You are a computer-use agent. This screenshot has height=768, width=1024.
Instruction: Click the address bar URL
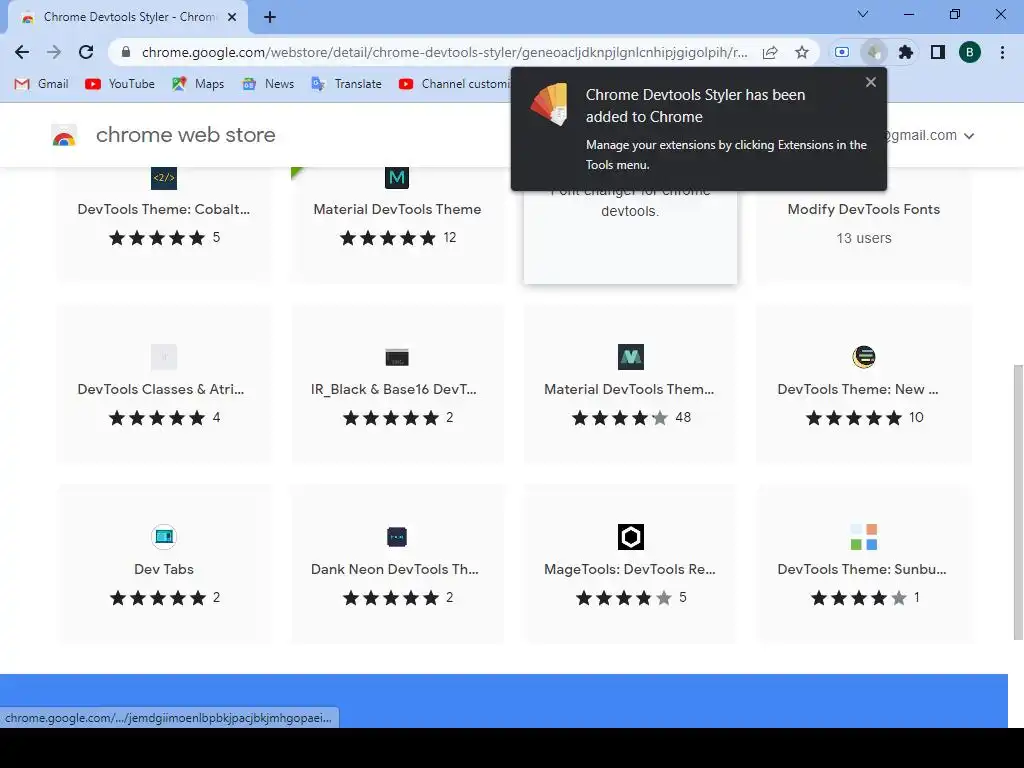[444, 52]
